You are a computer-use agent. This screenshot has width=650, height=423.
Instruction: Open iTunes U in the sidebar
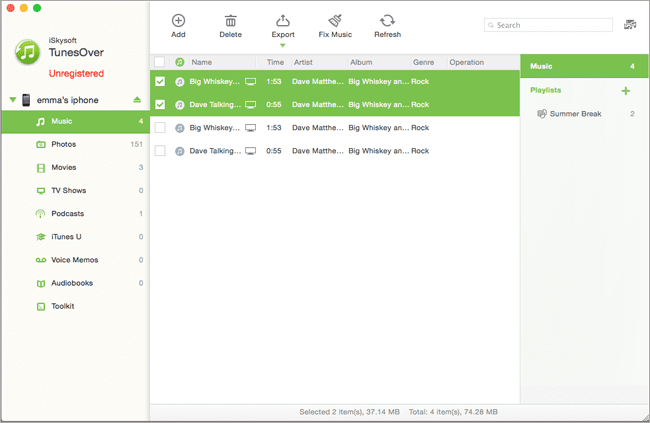tap(75, 237)
